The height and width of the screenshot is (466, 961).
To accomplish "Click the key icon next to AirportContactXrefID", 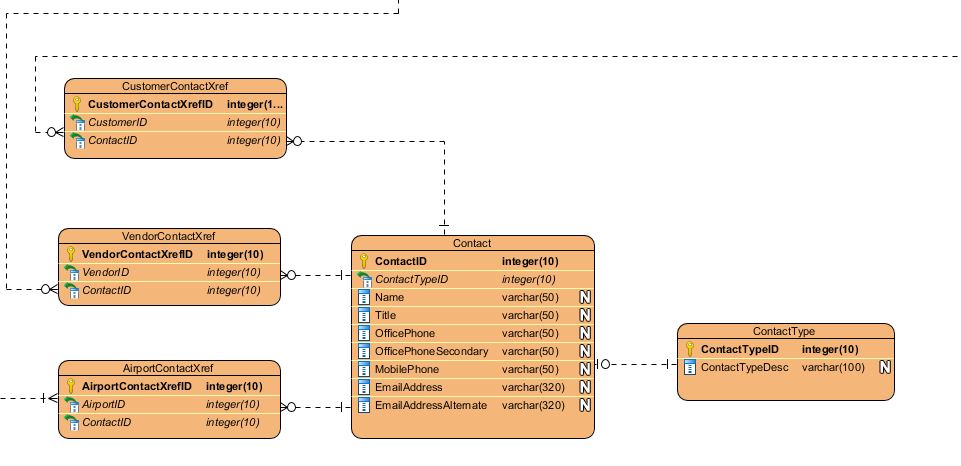I will 70,386.
